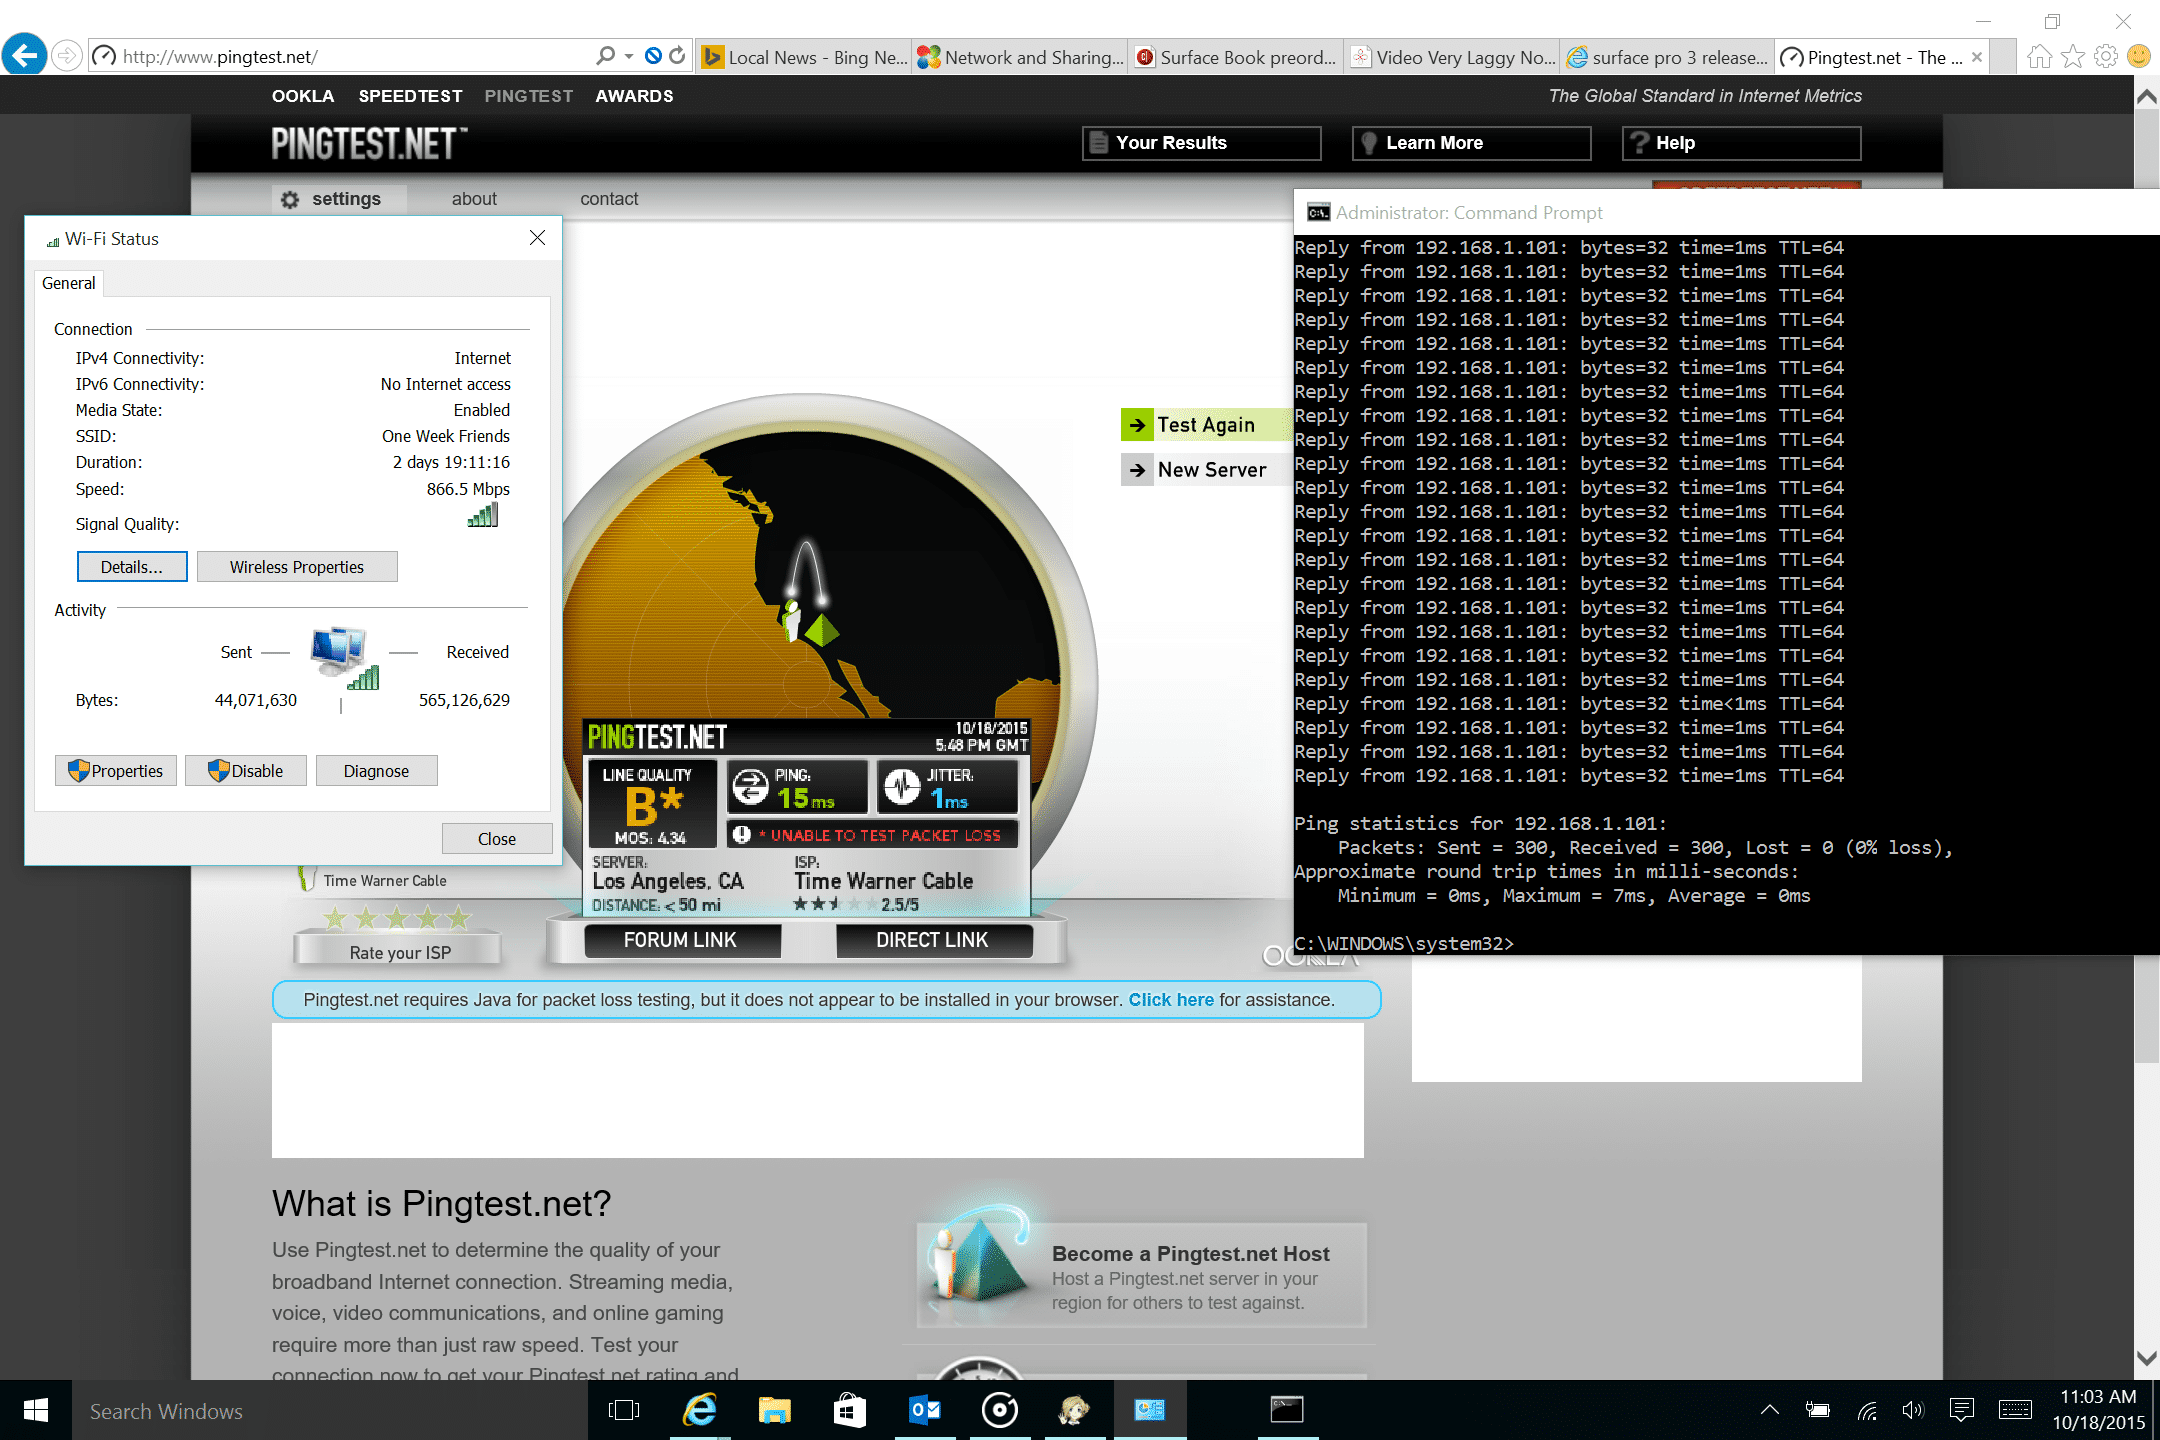Image resolution: width=2160 pixels, height=1440 pixels.
Task: Click Diagnose button in Wi-Fi Status
Action: [376, 771]
